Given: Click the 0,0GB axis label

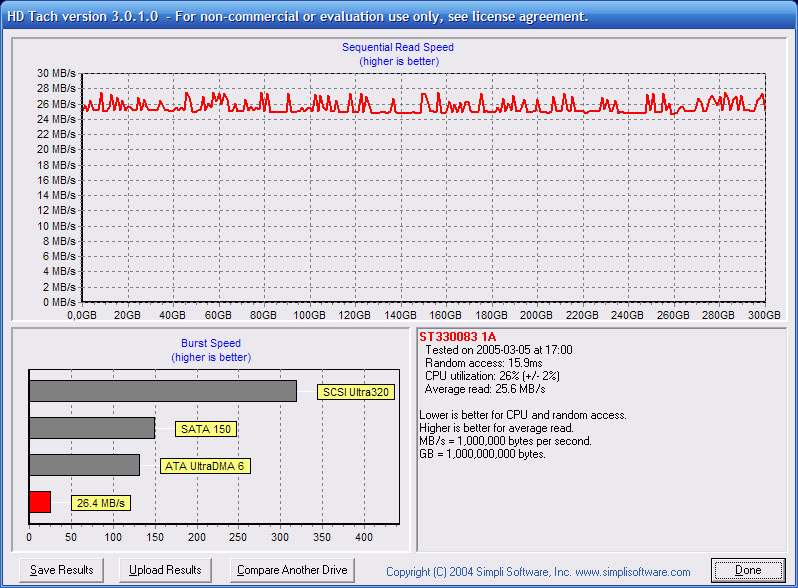Looking at the screenshot, I should pyautogui.click(x=82, y=315).
